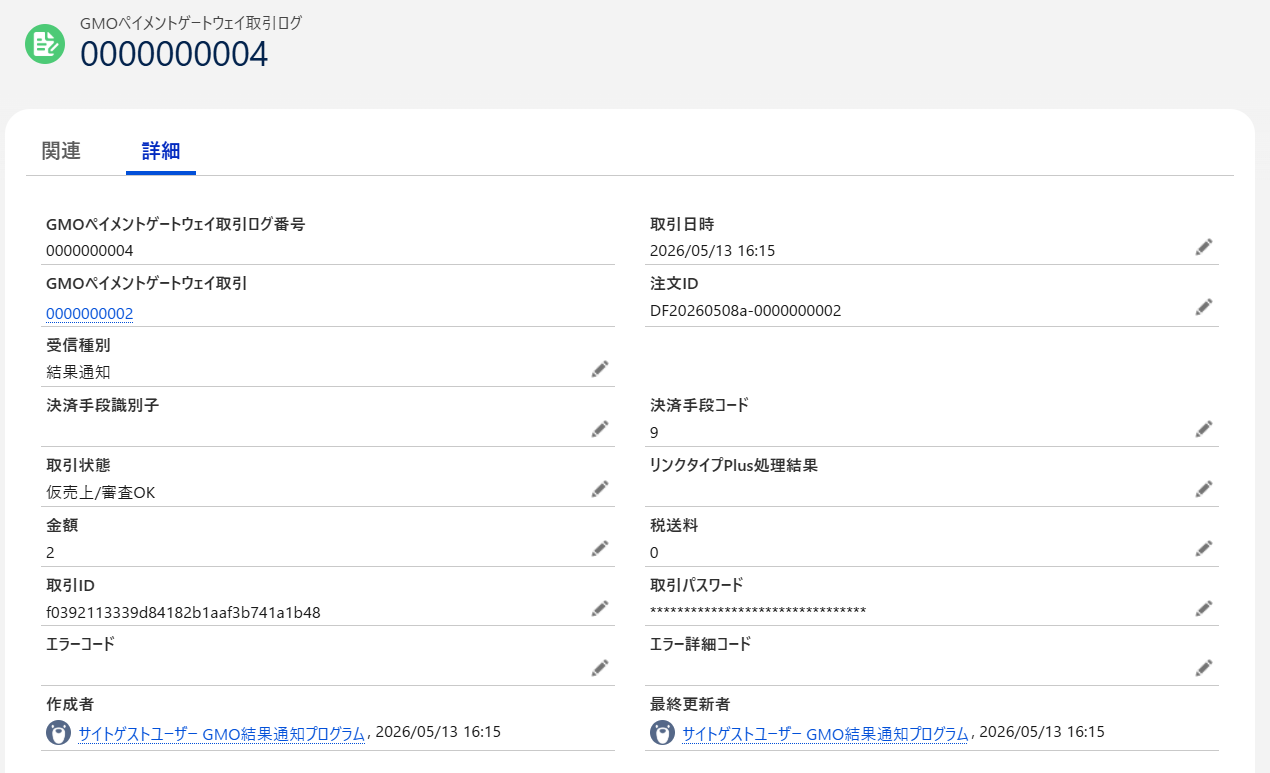Click the green transaction log record icon
1270x773 pixels.
coord(45,44)
